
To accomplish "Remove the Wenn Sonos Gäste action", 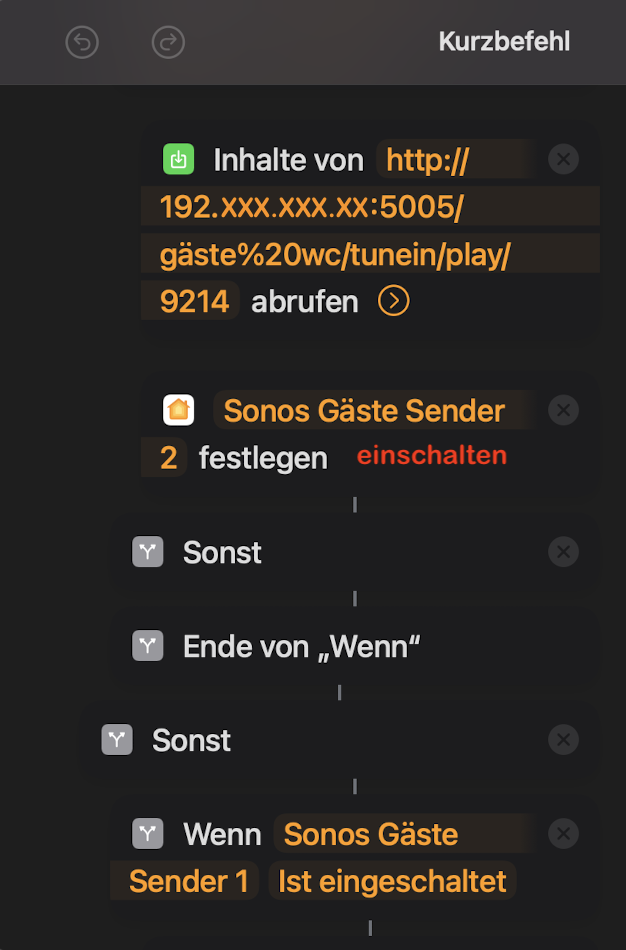I will [x=564, y=834].
